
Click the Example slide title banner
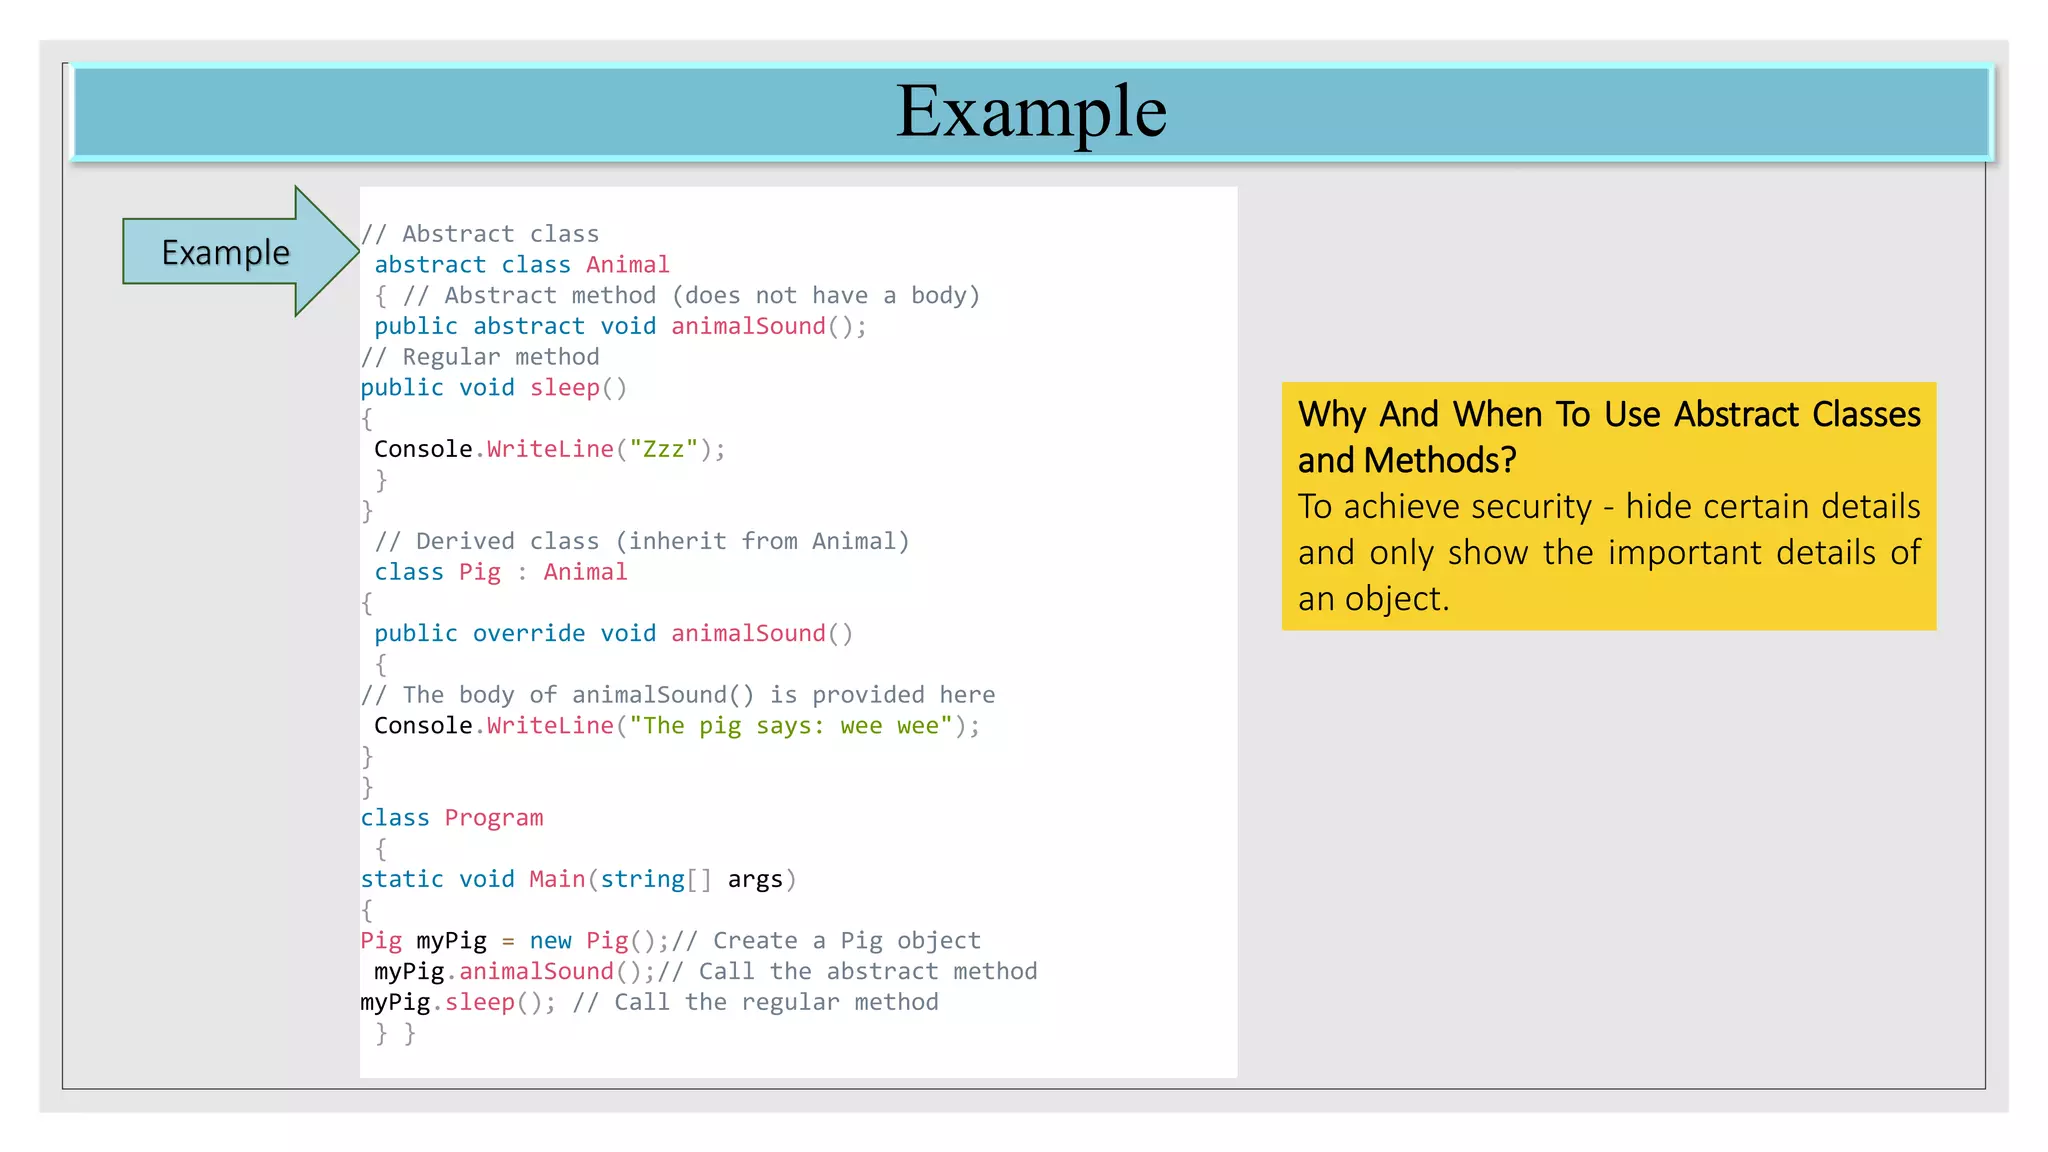(1030, 112)
